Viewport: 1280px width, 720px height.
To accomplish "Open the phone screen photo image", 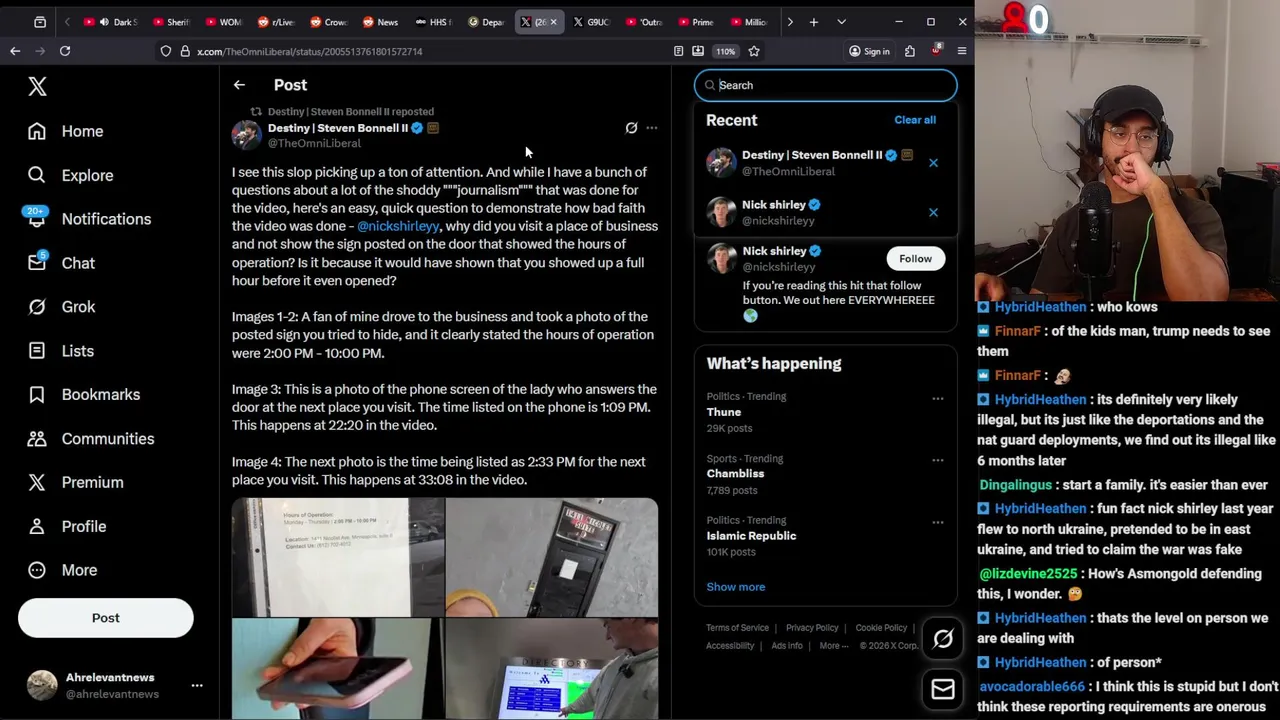I will (x=338, y=668).
